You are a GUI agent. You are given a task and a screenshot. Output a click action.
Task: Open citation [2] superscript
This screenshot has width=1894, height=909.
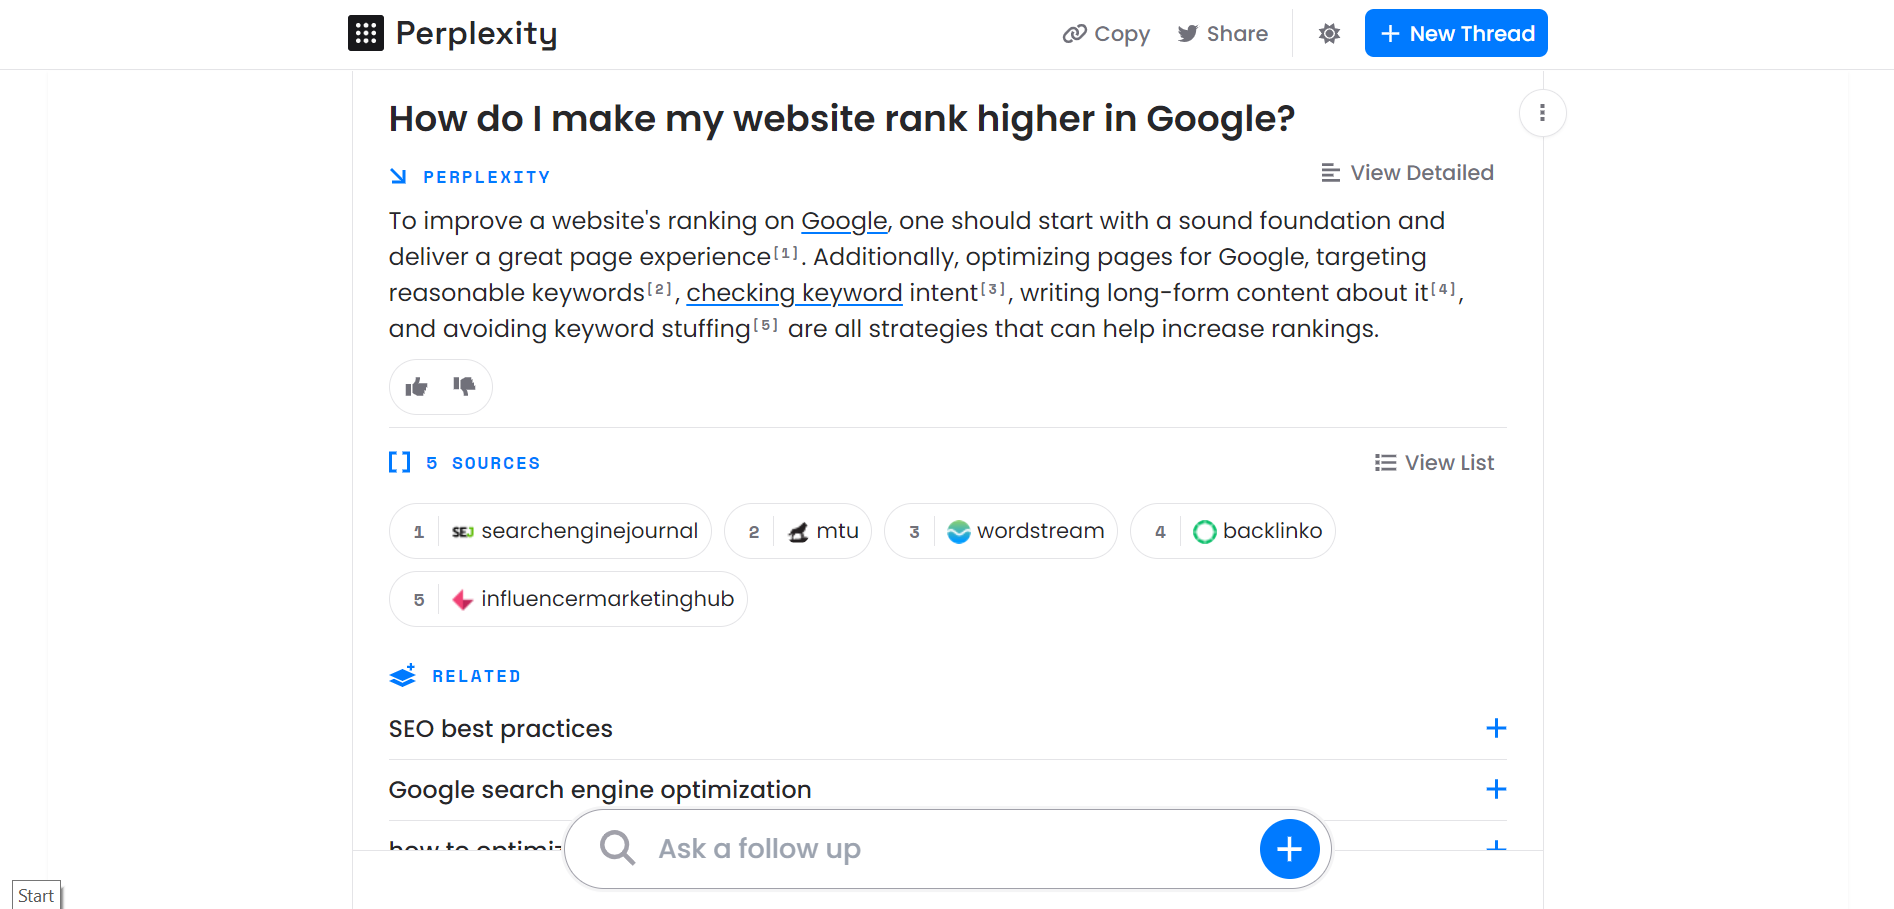[660, 289]
